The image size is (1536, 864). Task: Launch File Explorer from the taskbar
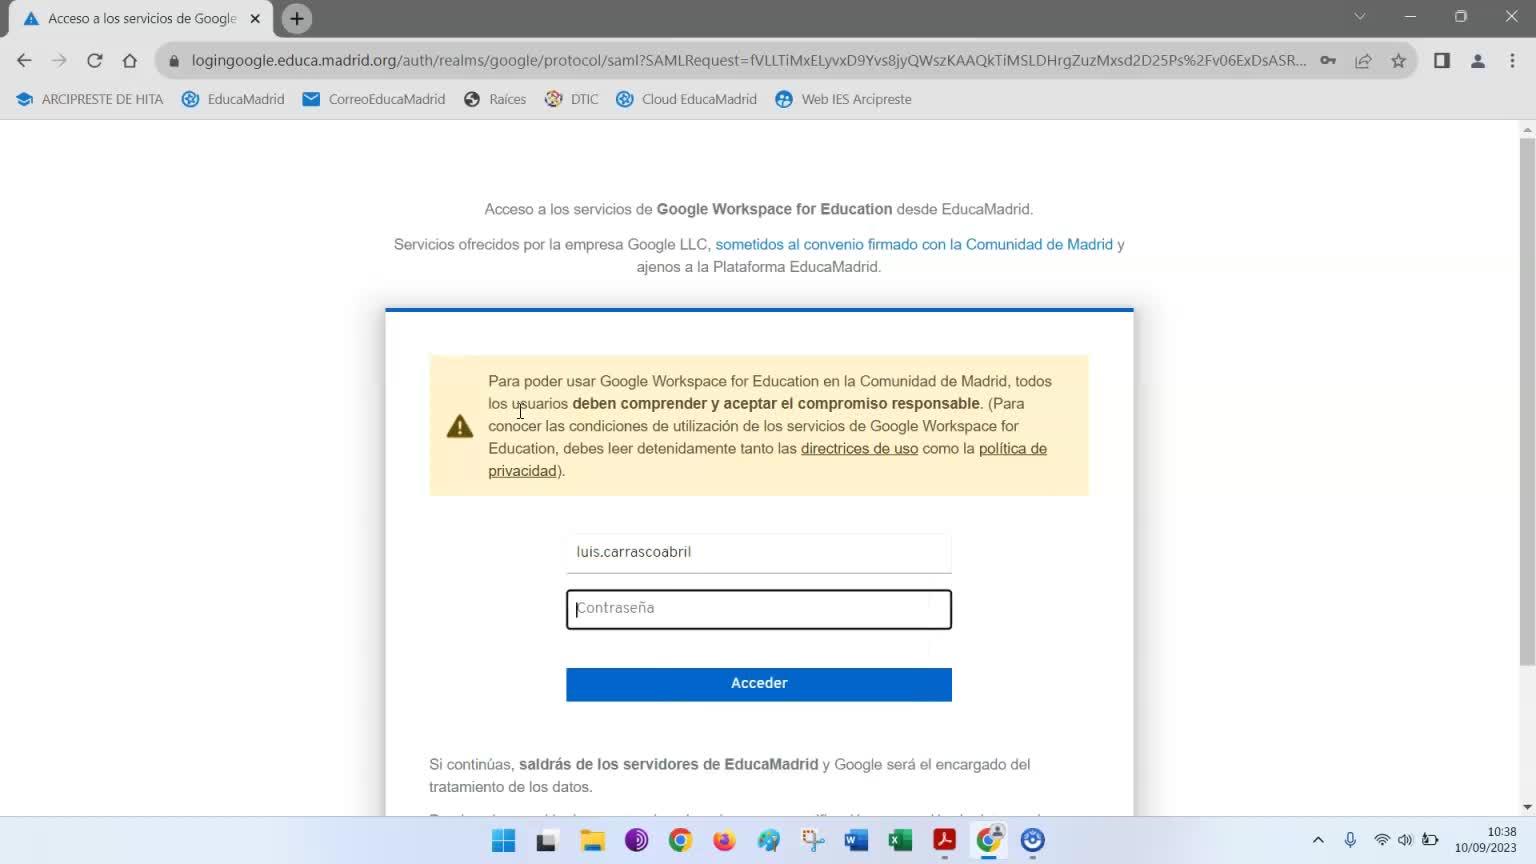592,840
